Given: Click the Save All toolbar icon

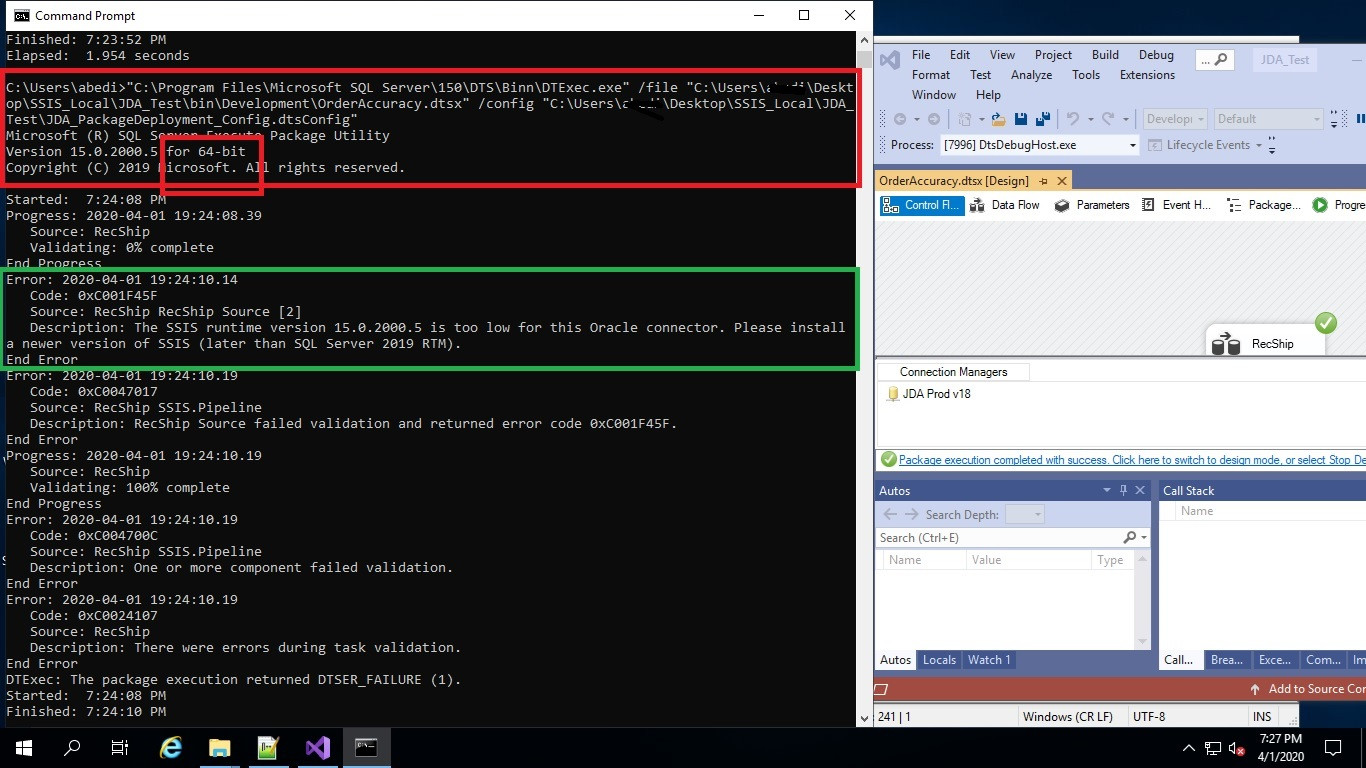Looking at the screenshot, I should tap(1042, 119).
